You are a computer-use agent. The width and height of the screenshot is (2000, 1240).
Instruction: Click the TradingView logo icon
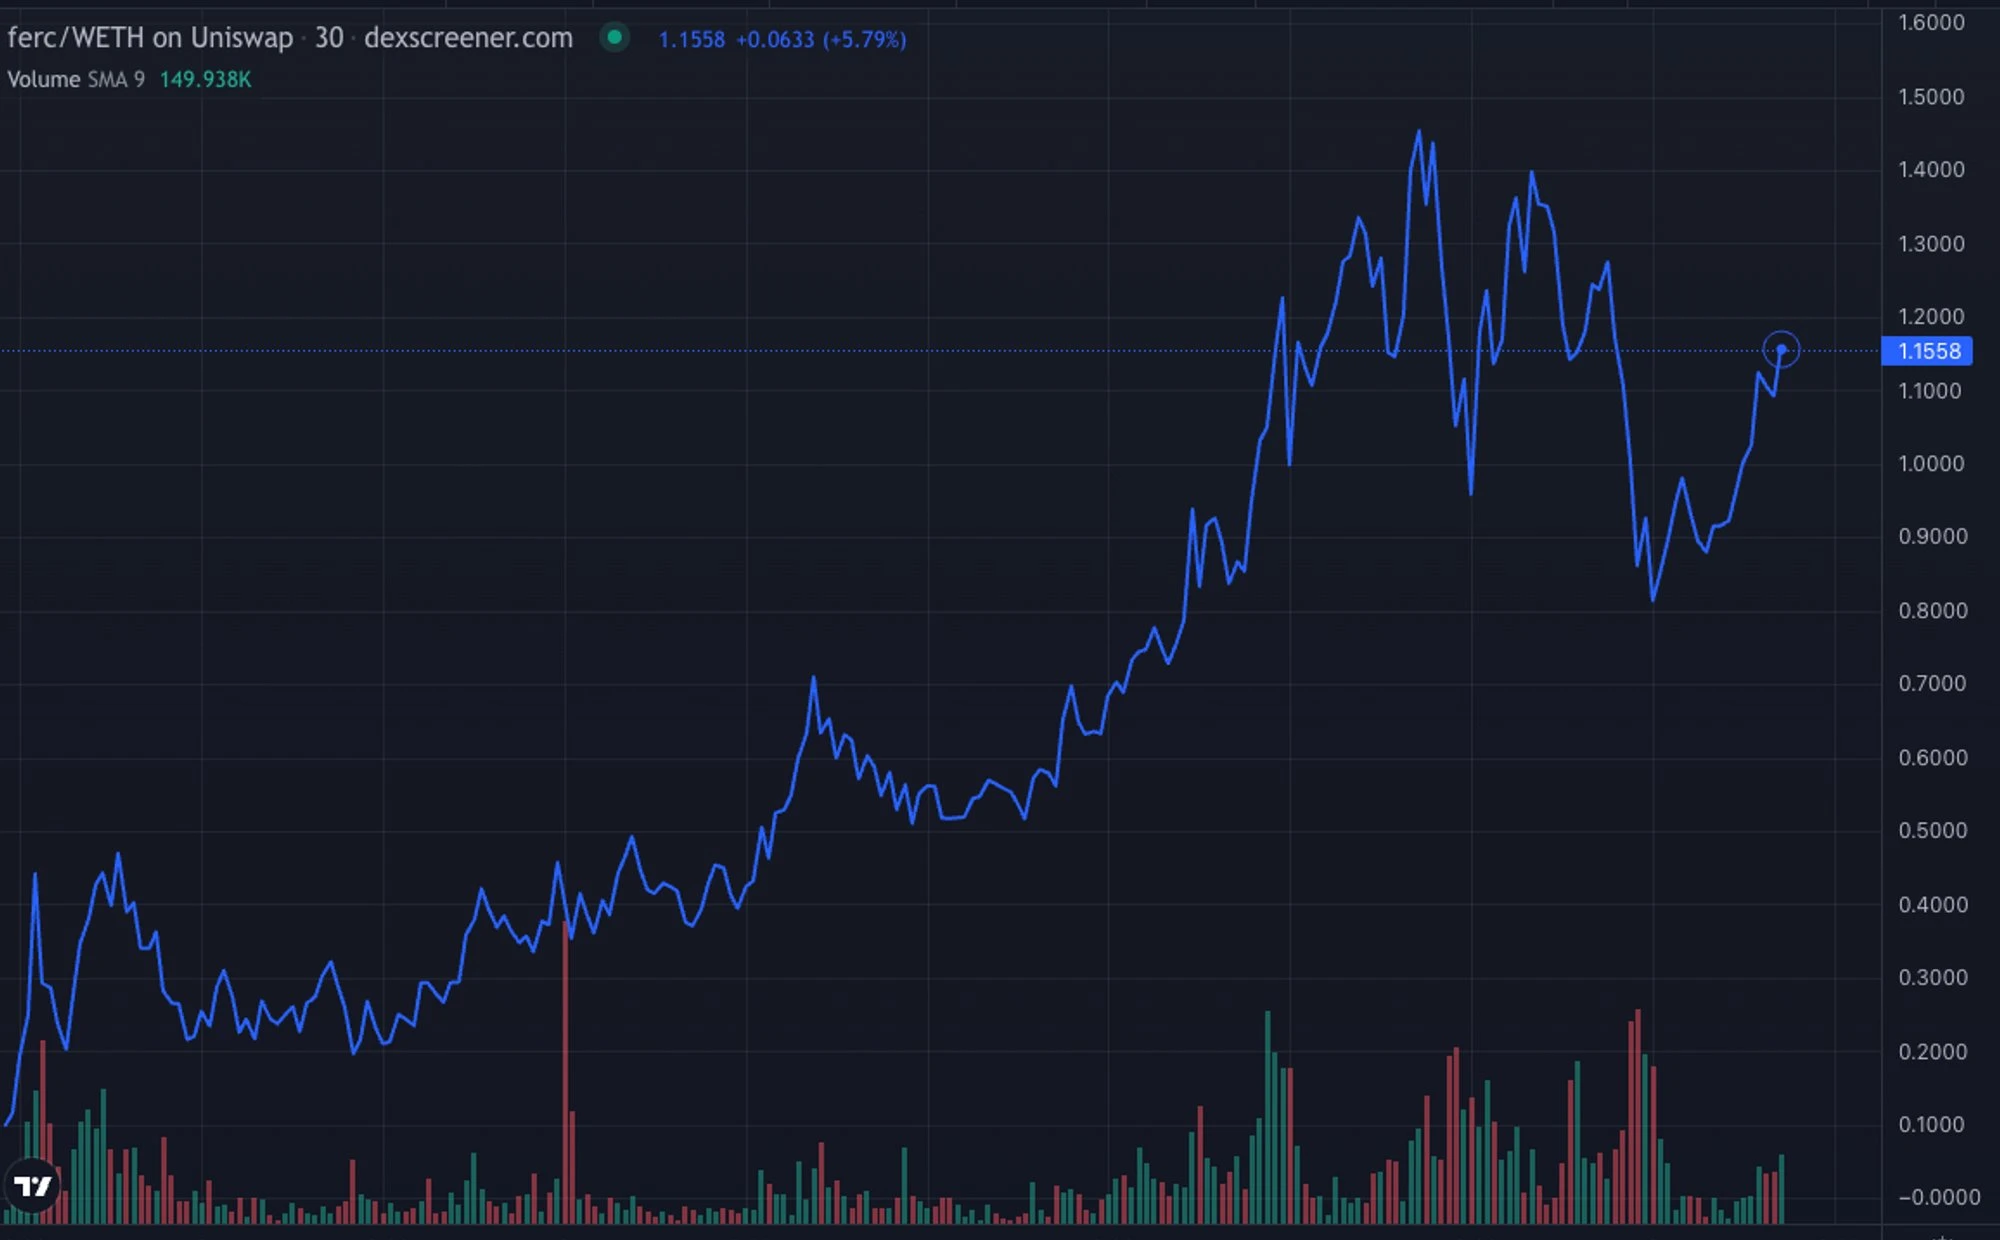pyautogui.click(x=33, y=1186)
